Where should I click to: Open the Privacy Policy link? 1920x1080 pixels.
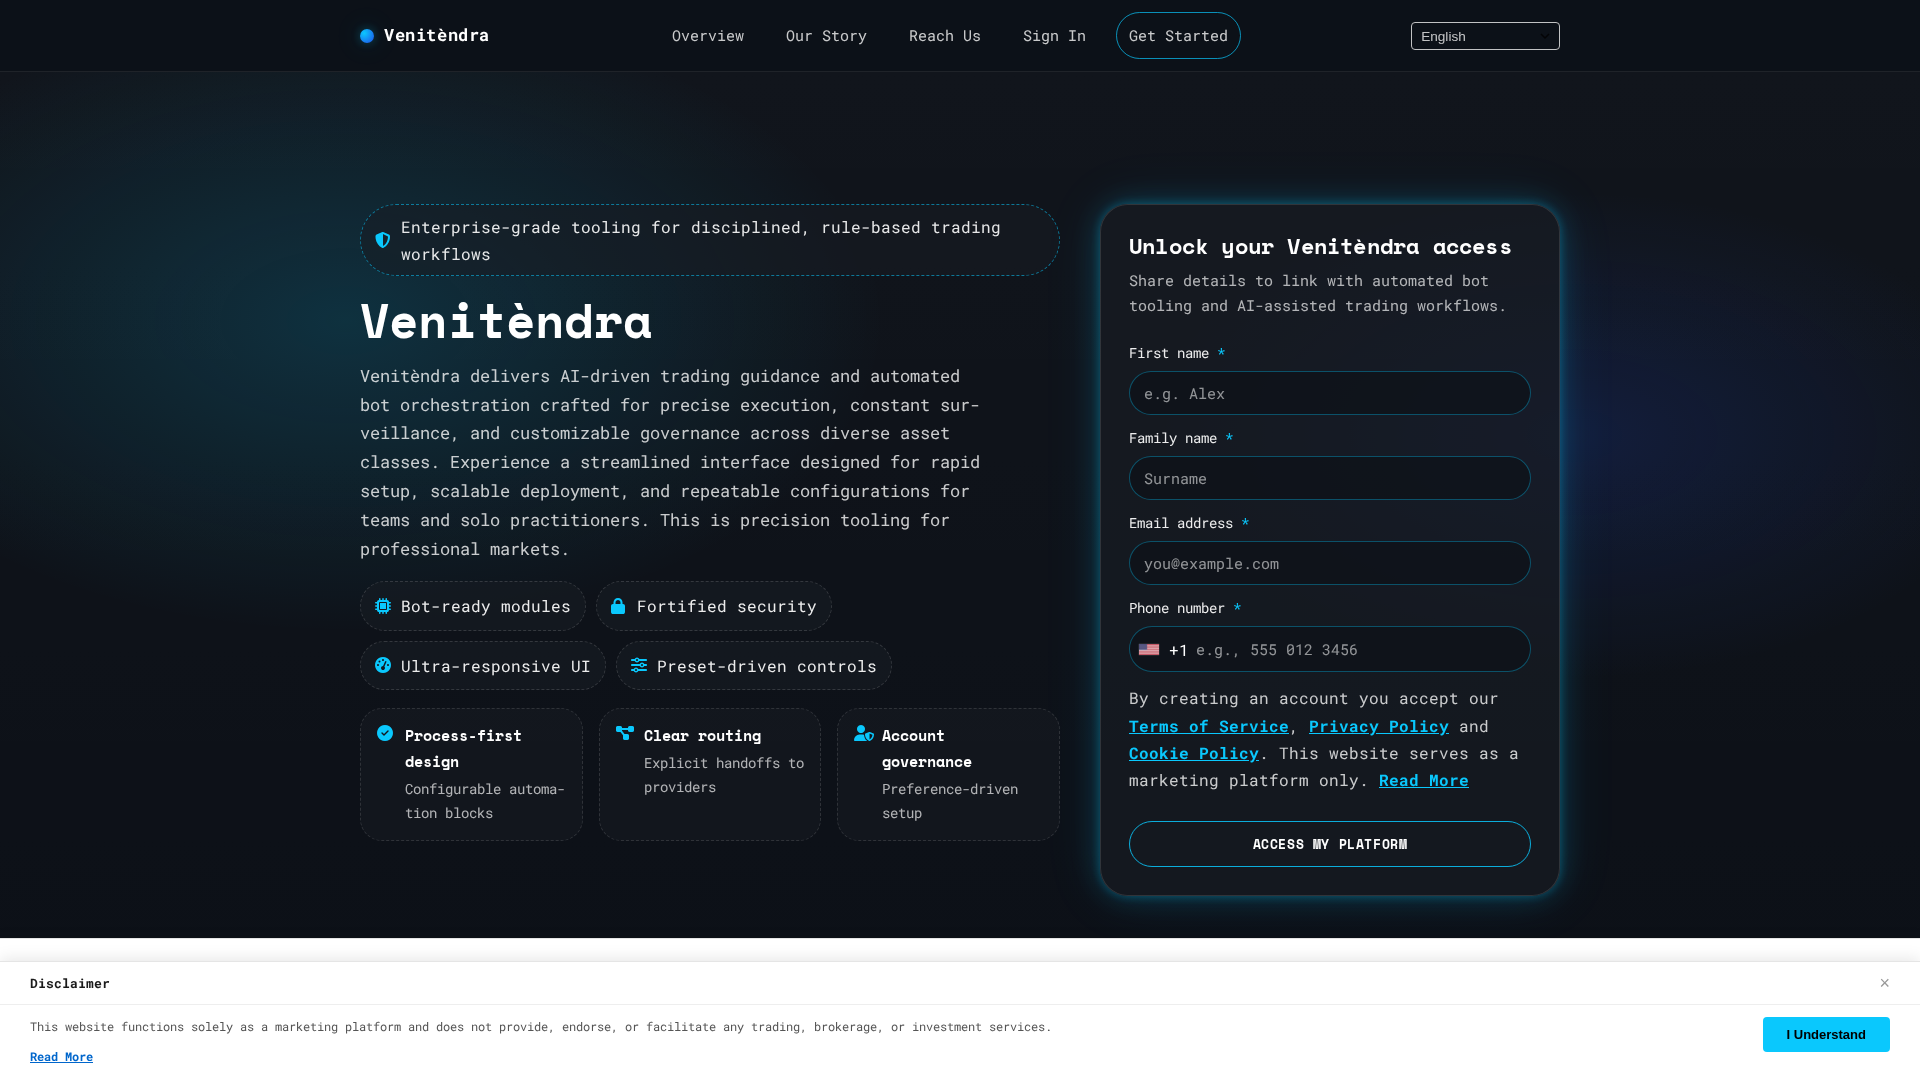point(1378,726)
